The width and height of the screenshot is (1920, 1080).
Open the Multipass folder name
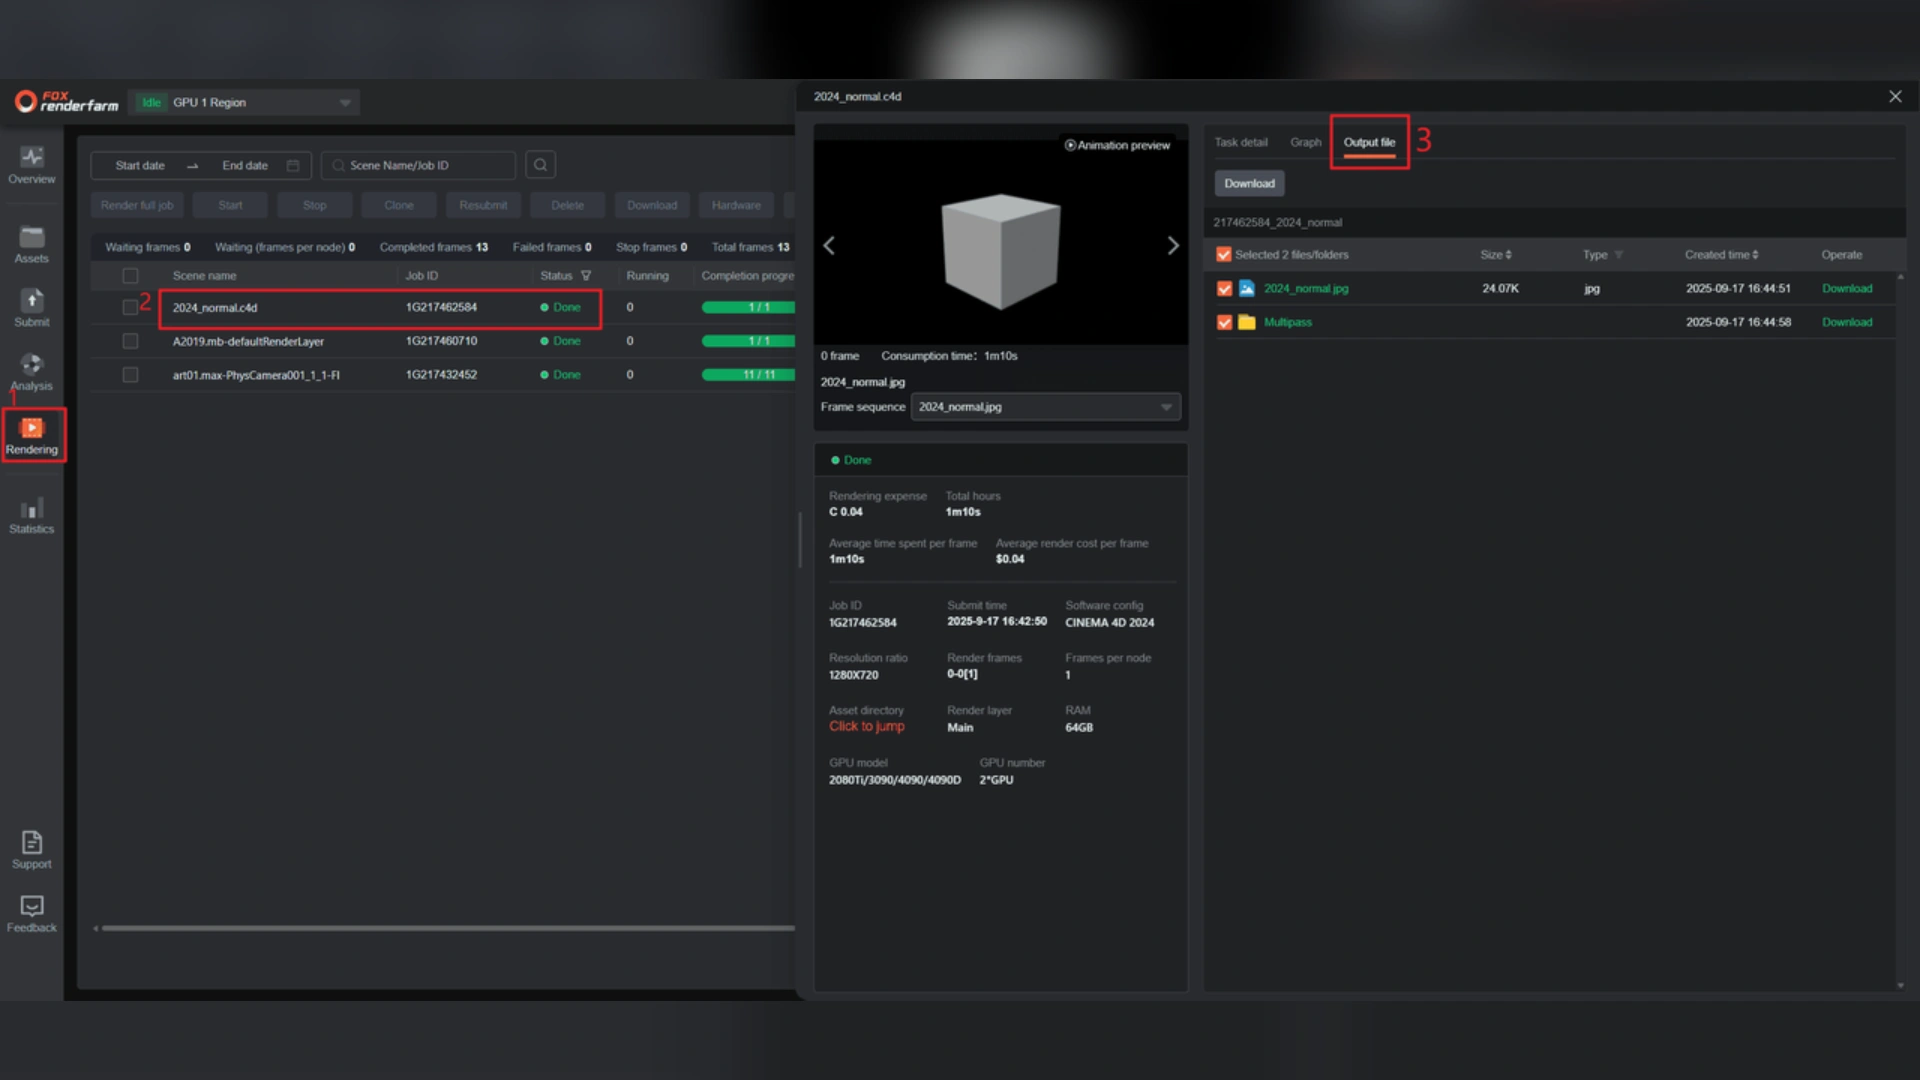pyautogui.click(x=1287, y=322)
